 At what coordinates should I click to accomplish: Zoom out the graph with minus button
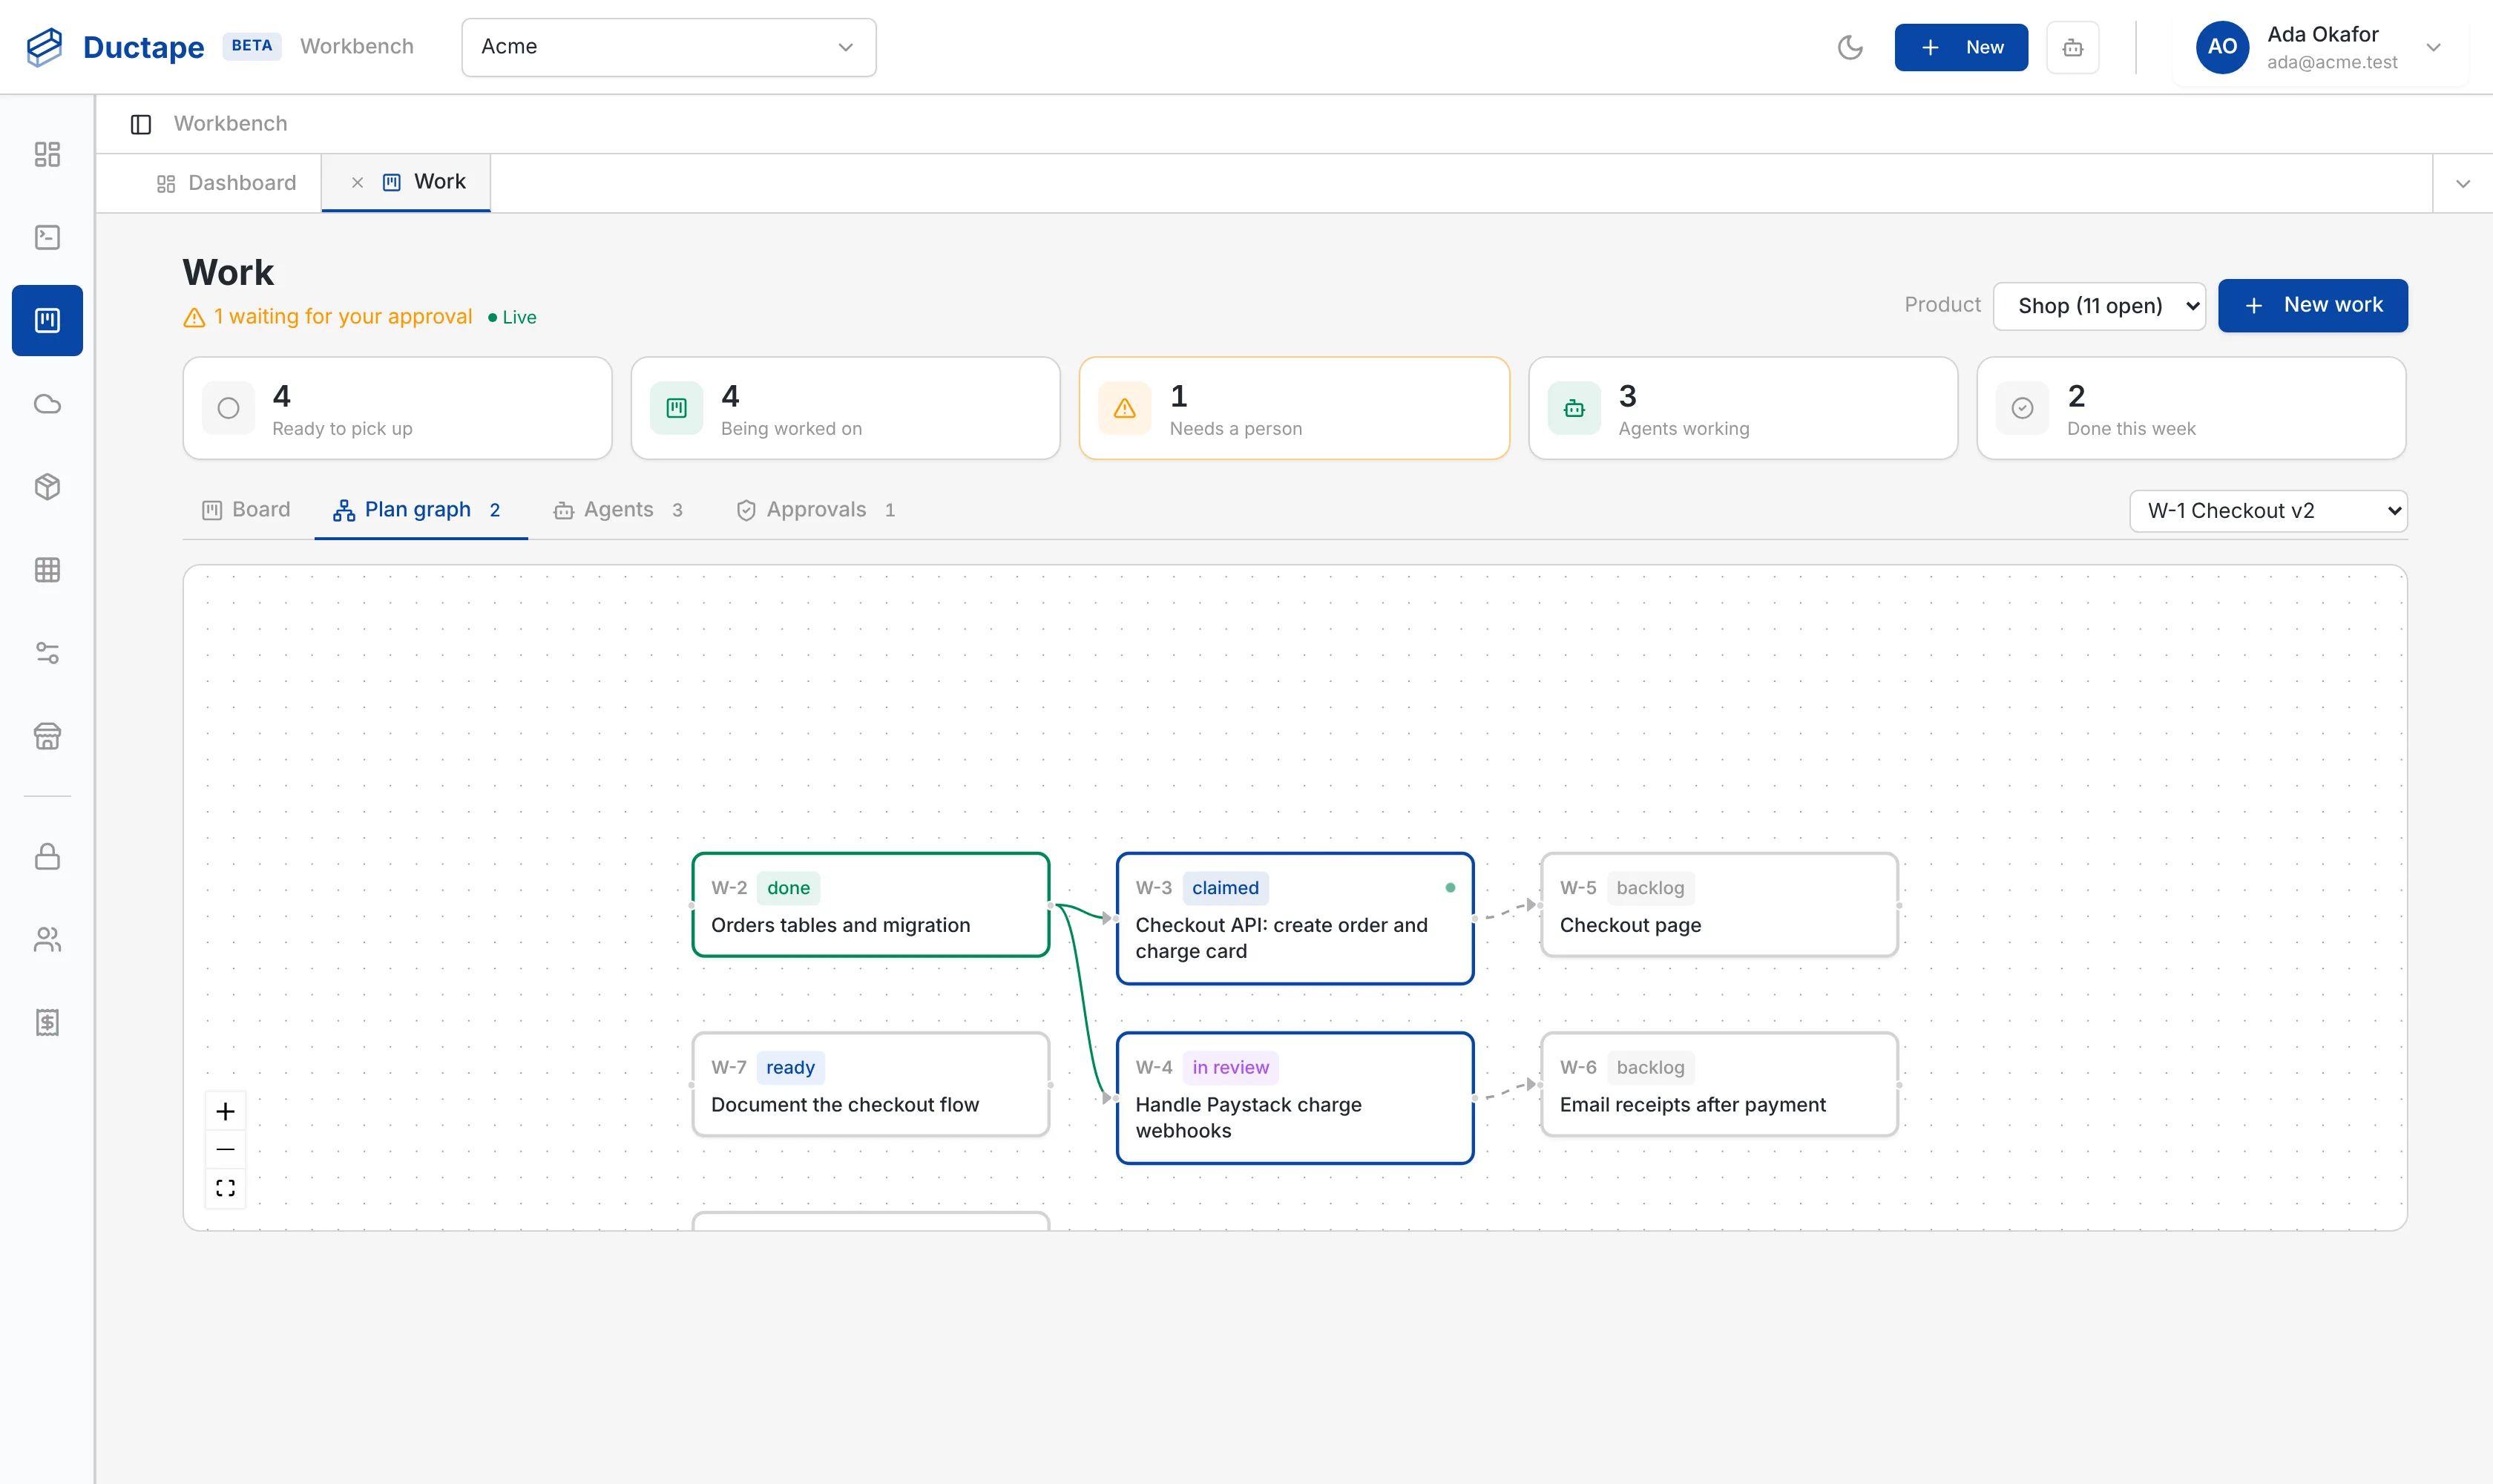tap(226, 1150)
